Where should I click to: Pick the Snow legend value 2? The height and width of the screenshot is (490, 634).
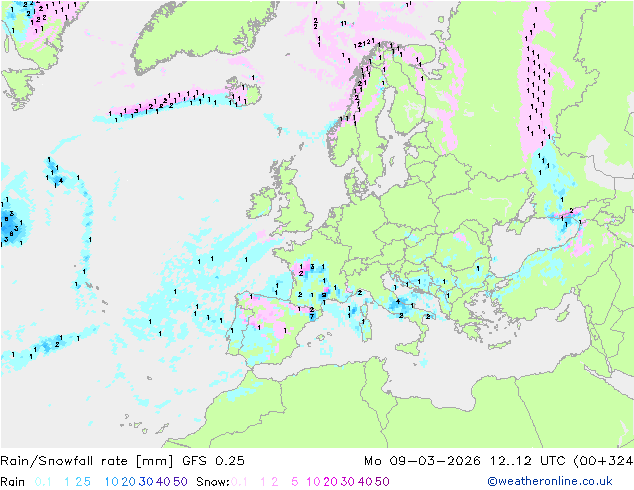tap(275, 482)
